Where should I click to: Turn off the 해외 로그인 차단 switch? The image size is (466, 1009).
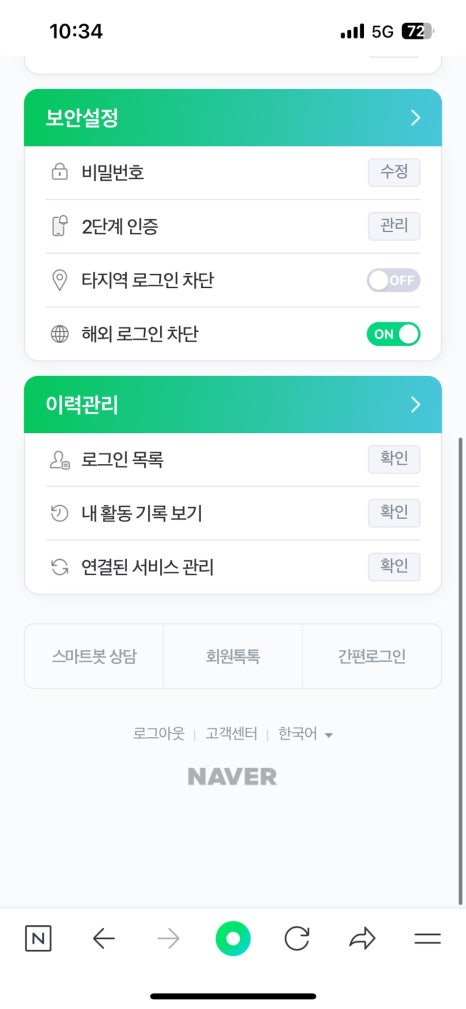[x=393, y=334]
